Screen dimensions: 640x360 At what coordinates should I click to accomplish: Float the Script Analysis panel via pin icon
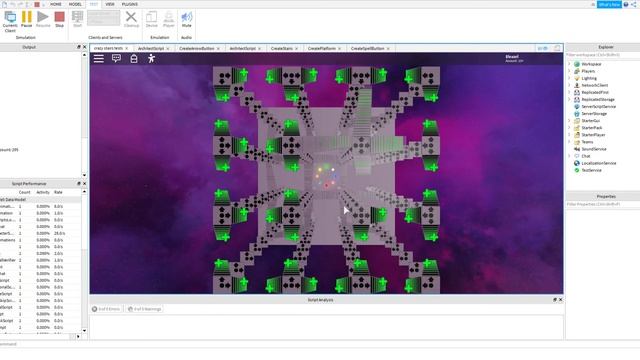555,300
